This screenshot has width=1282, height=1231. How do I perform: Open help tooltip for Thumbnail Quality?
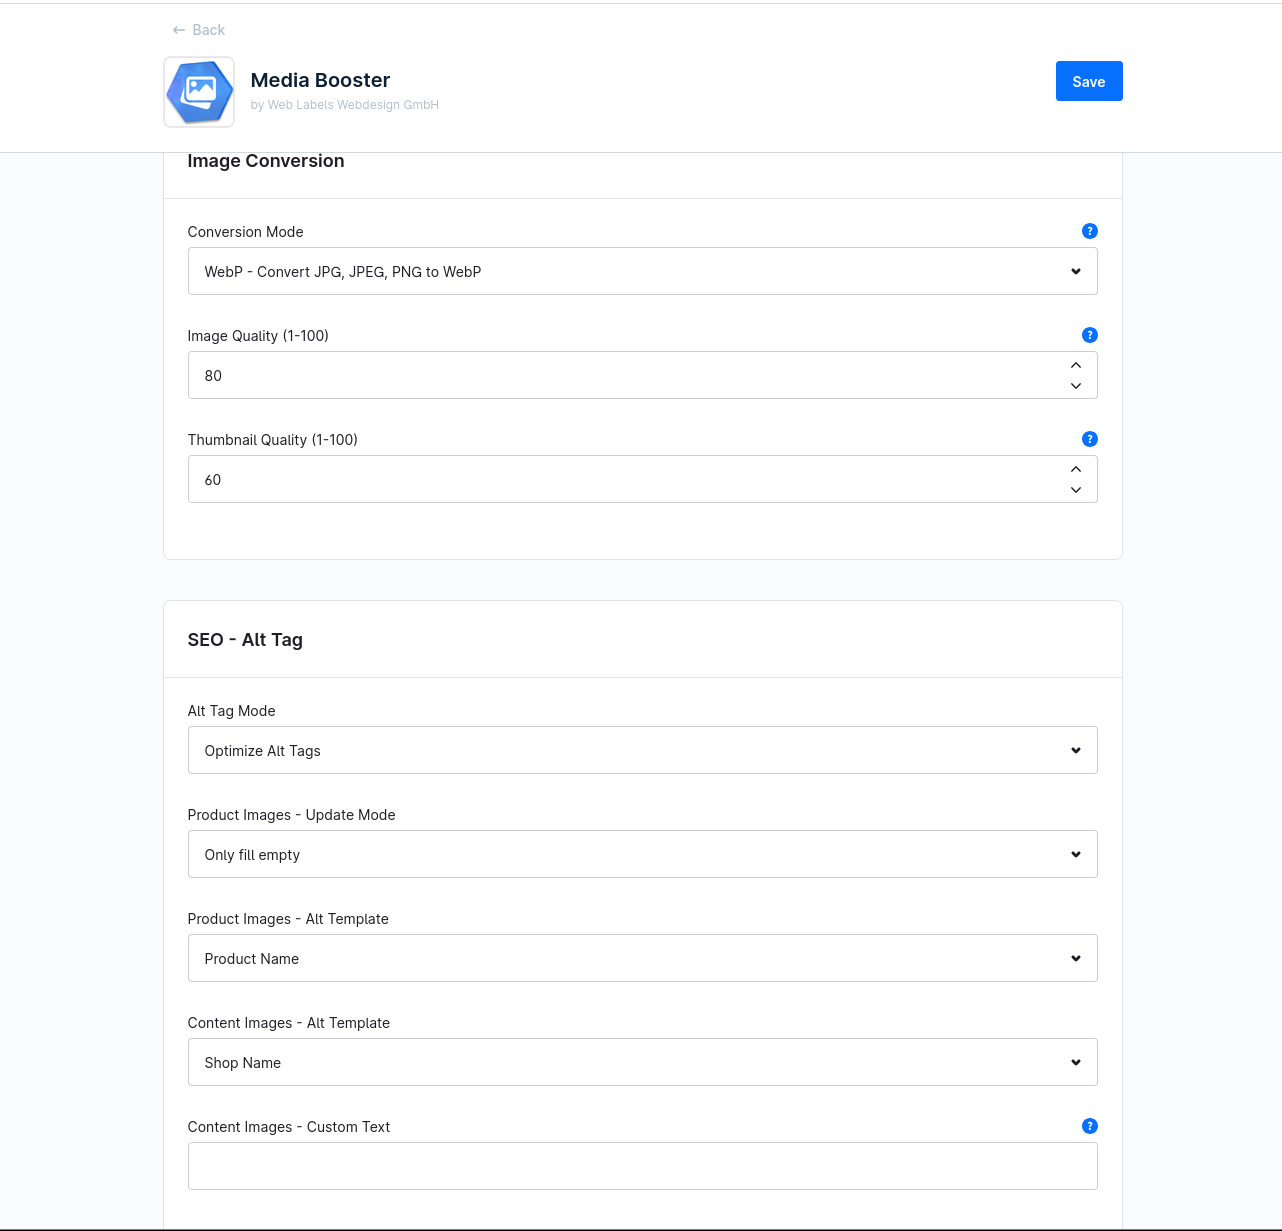point(1090,439)
